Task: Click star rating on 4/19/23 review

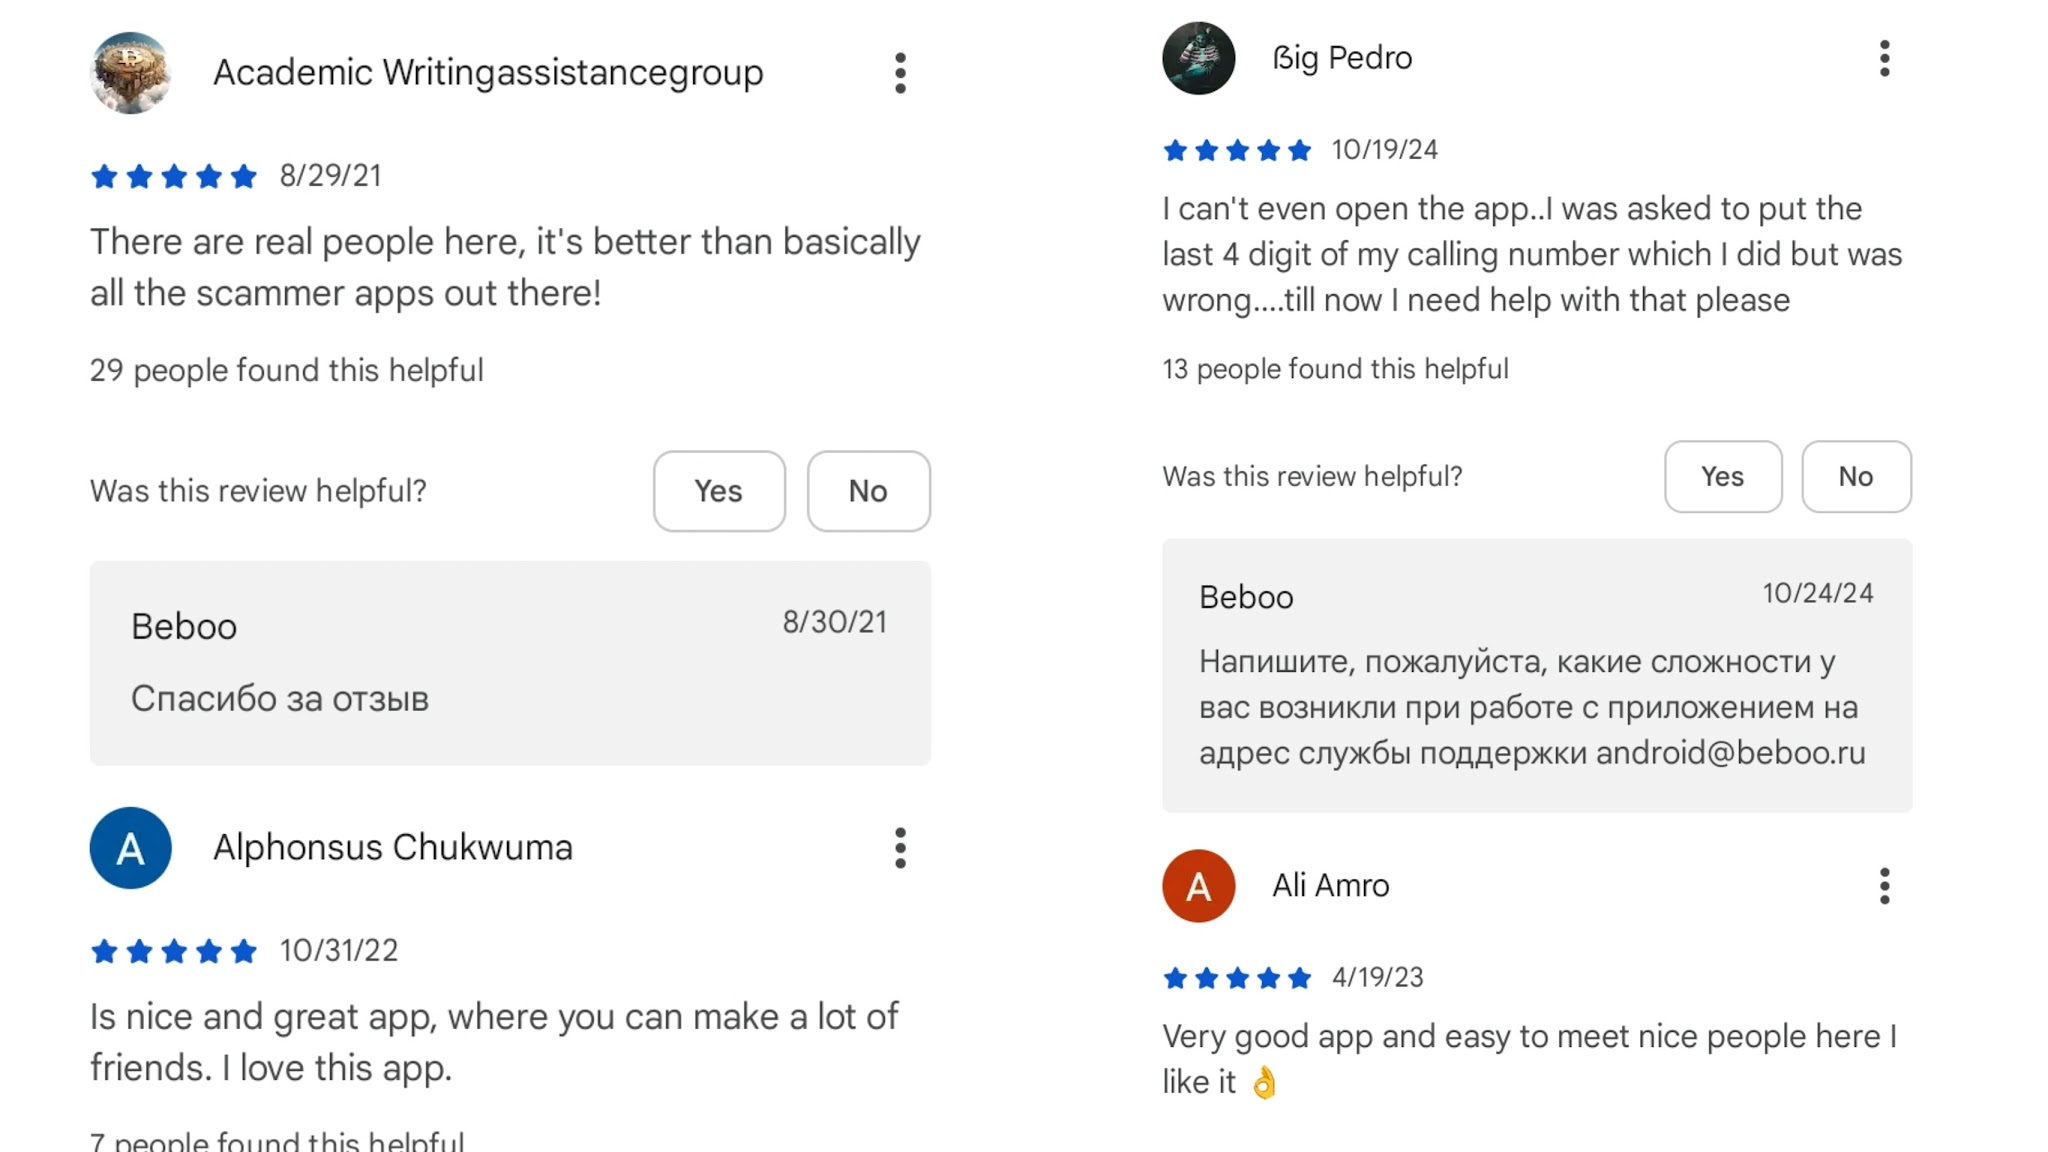Action: pyautogui.click(x=1237, y=978)
